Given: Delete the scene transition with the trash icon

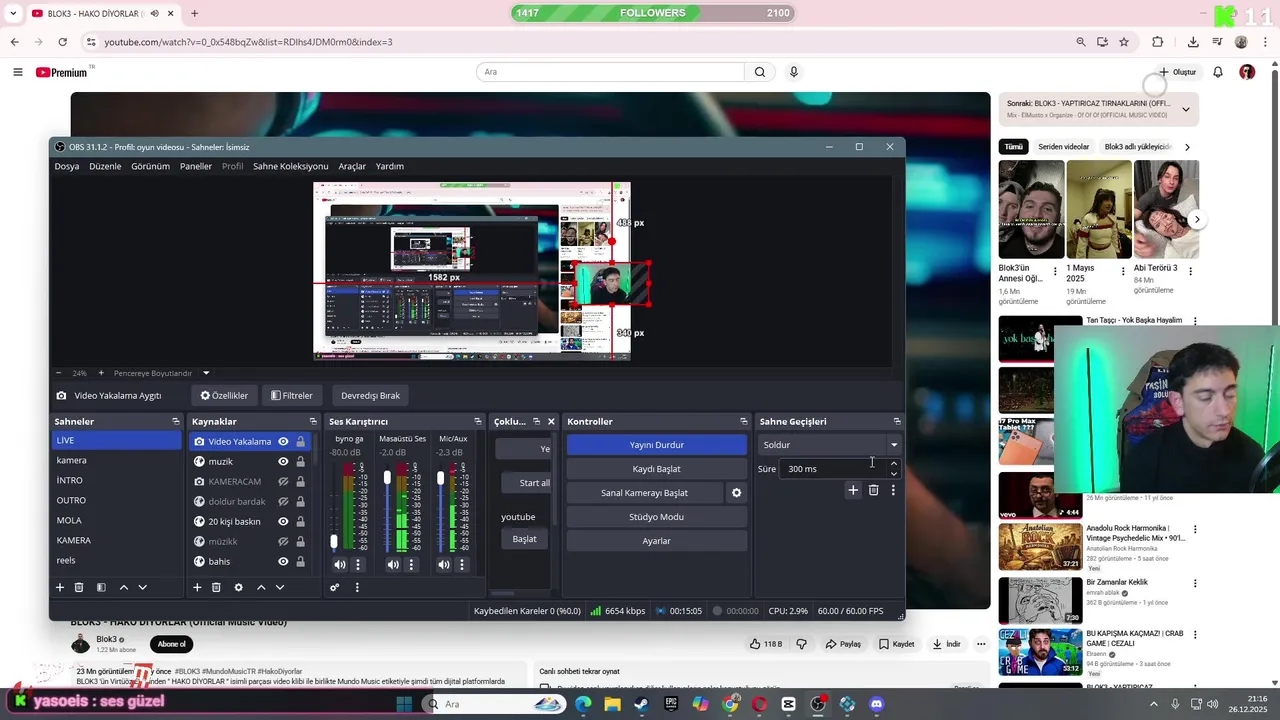Looking at the screenshot, I should click(x=873, y=490).
